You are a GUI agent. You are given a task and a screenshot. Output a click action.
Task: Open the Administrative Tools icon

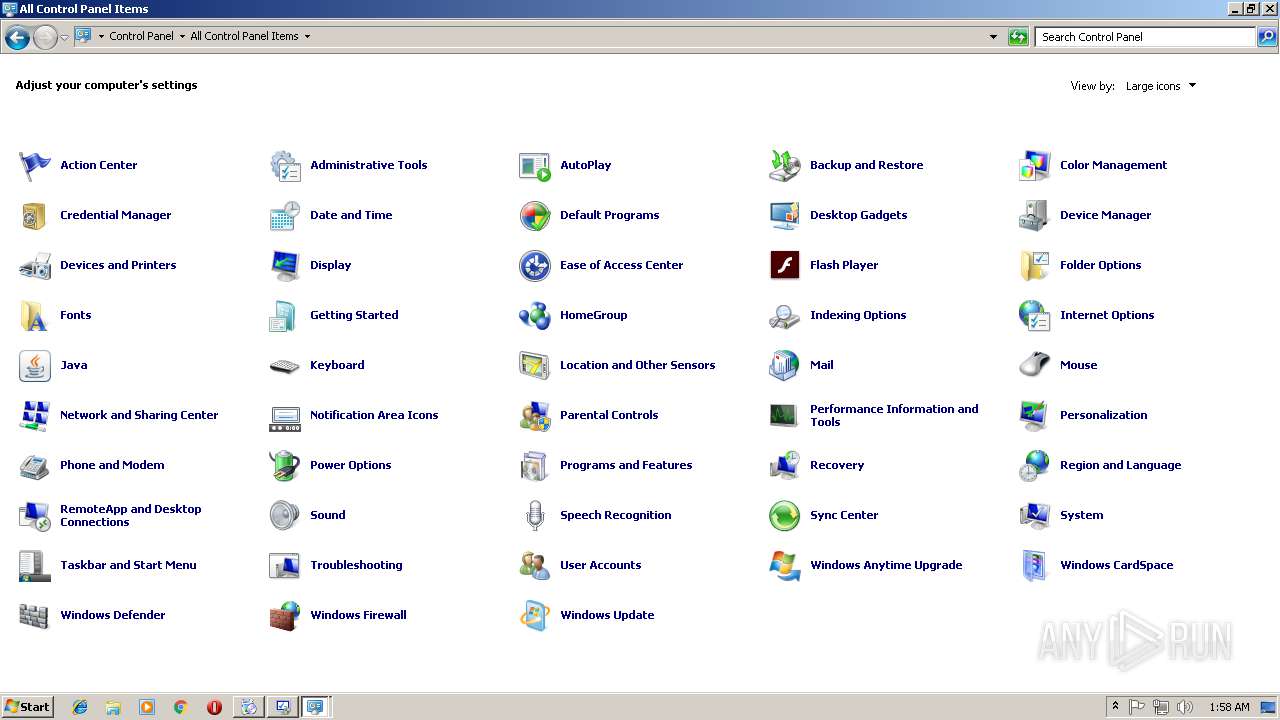[x=285, y=166]
